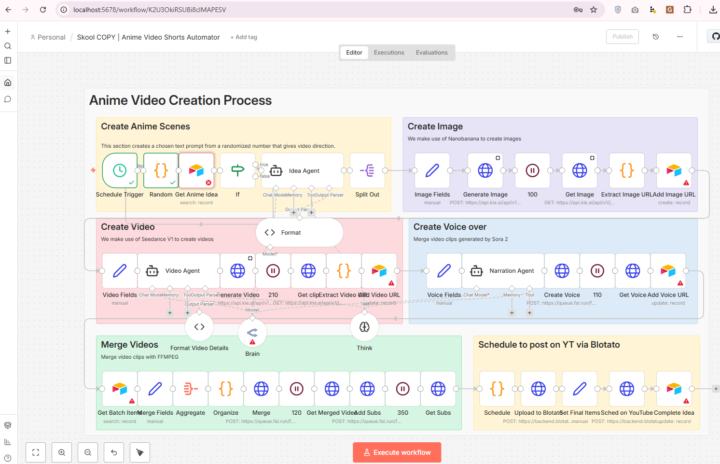Switch to the Executions tab
Viewport: 720px width, 464px height.
coord(389,52)
